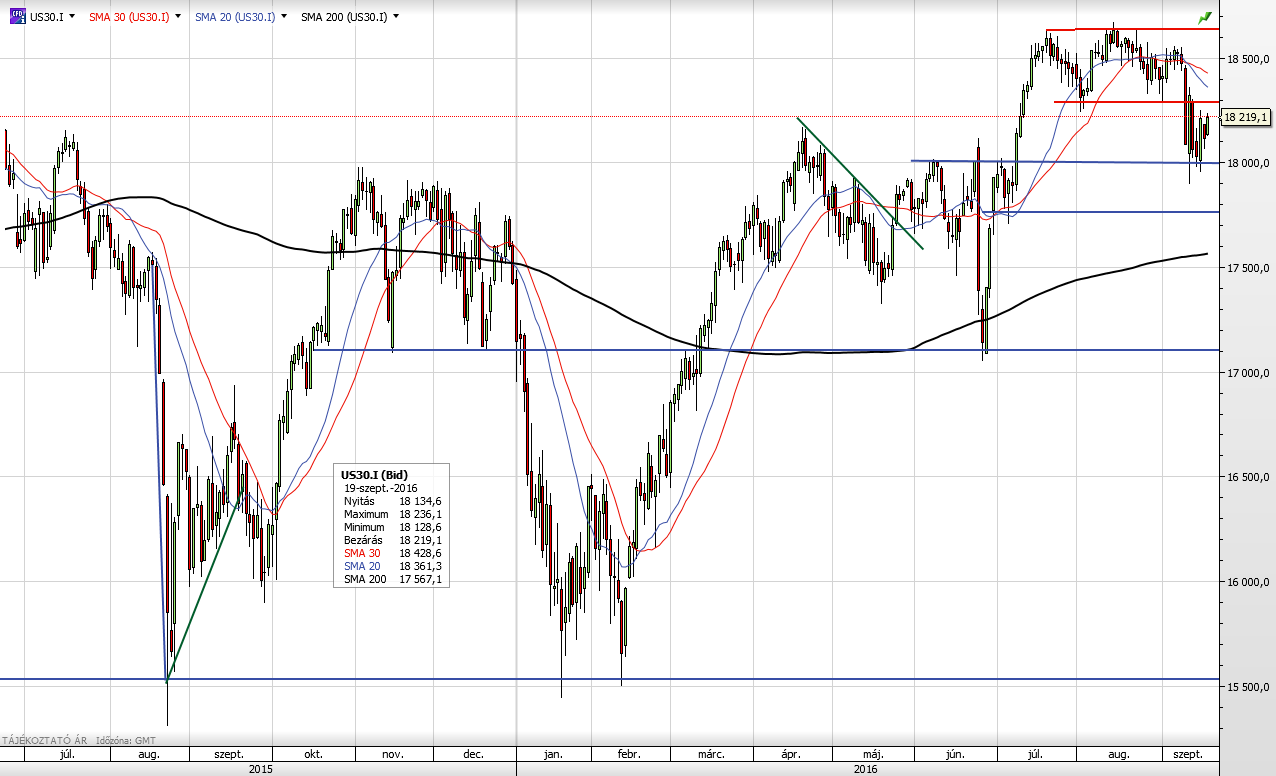Click the Bezárás 18 219,1 row in tooltip

tap(392, 540)
